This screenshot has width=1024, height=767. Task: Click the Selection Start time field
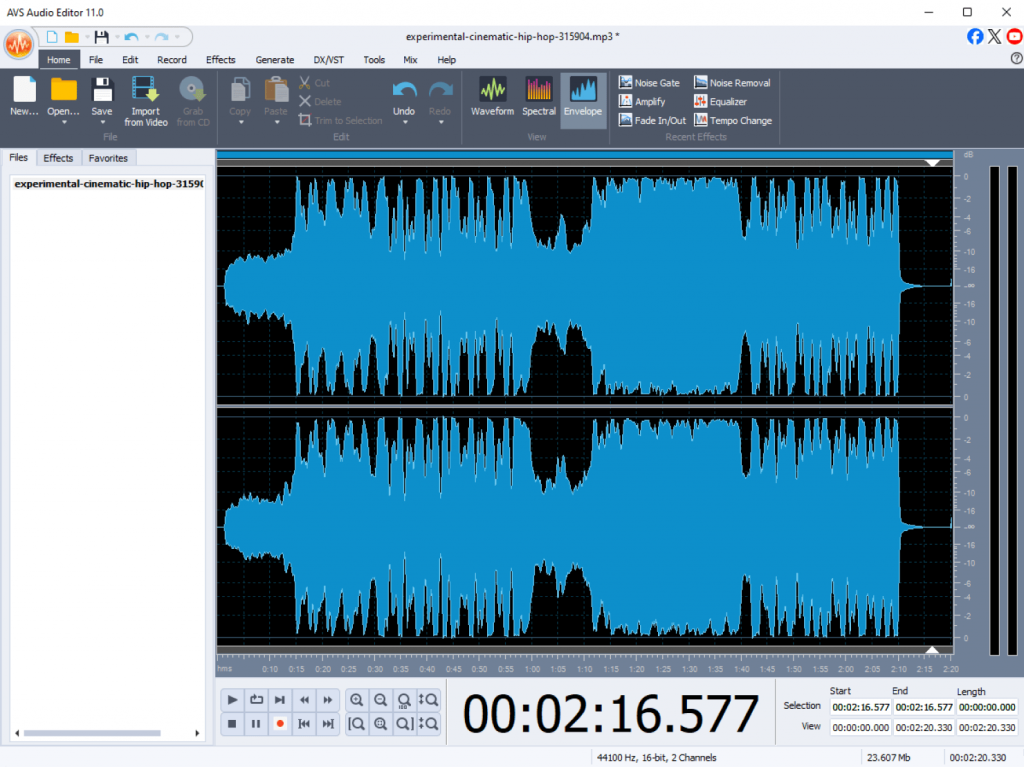(x=858, y=707)
